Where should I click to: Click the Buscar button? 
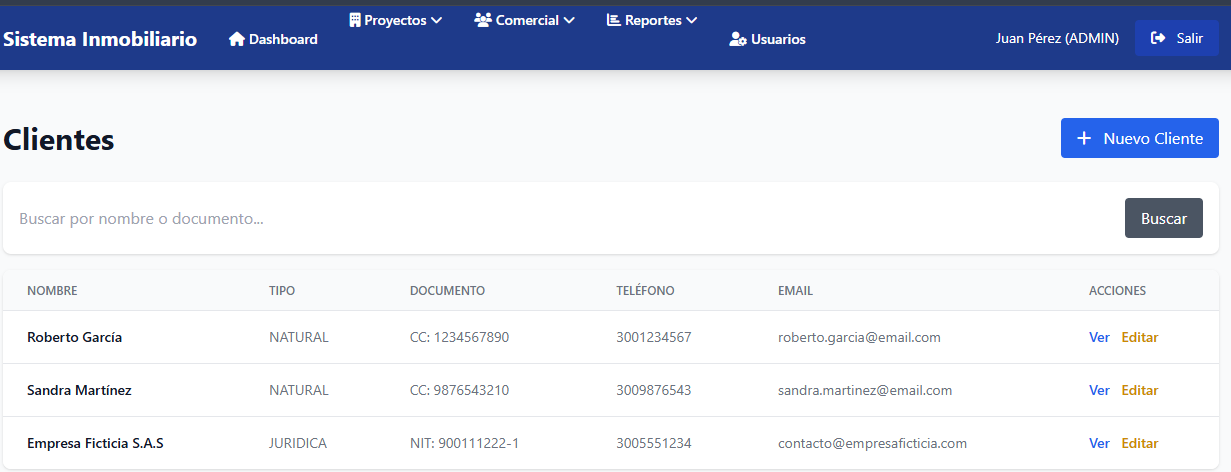pyautogui.click(x=1164, y=218)
